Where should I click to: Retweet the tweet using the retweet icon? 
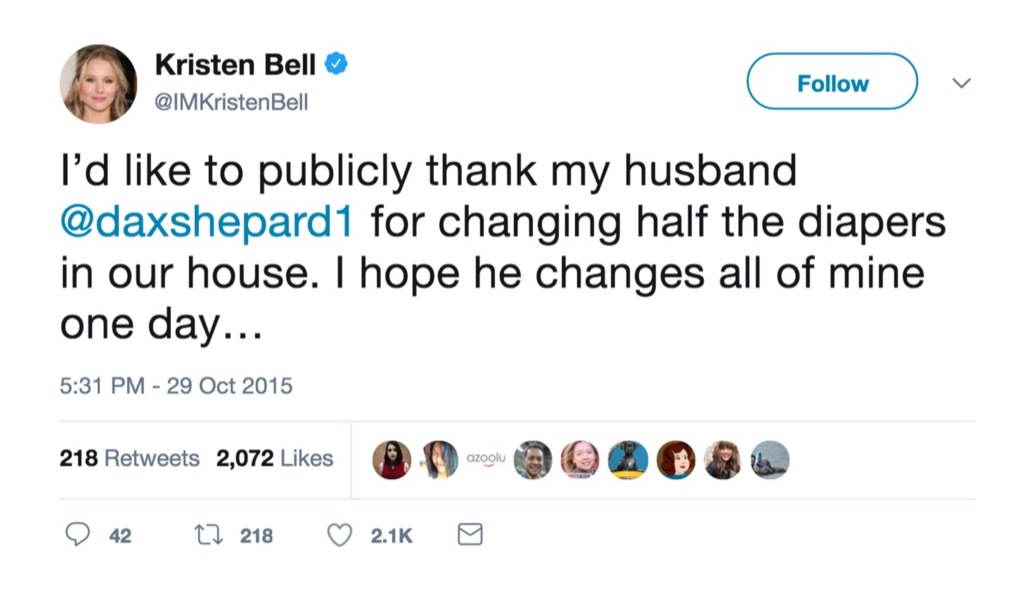click(x=207, y=535)
